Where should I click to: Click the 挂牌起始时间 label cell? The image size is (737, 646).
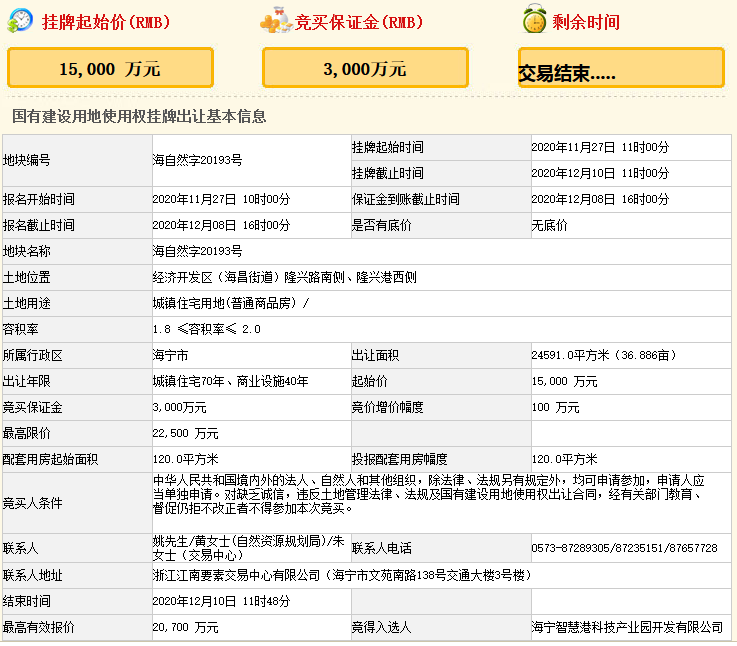pyautogui.click(x=441, y=147)
